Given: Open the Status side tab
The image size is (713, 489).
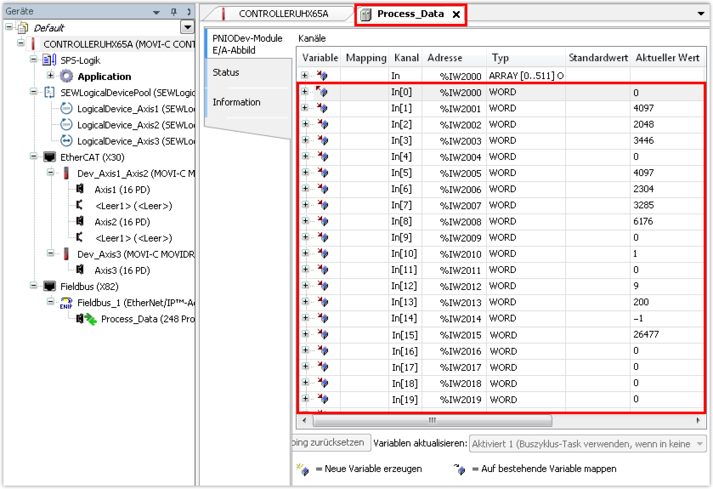Looking at the screenshot, I should 226,73.
